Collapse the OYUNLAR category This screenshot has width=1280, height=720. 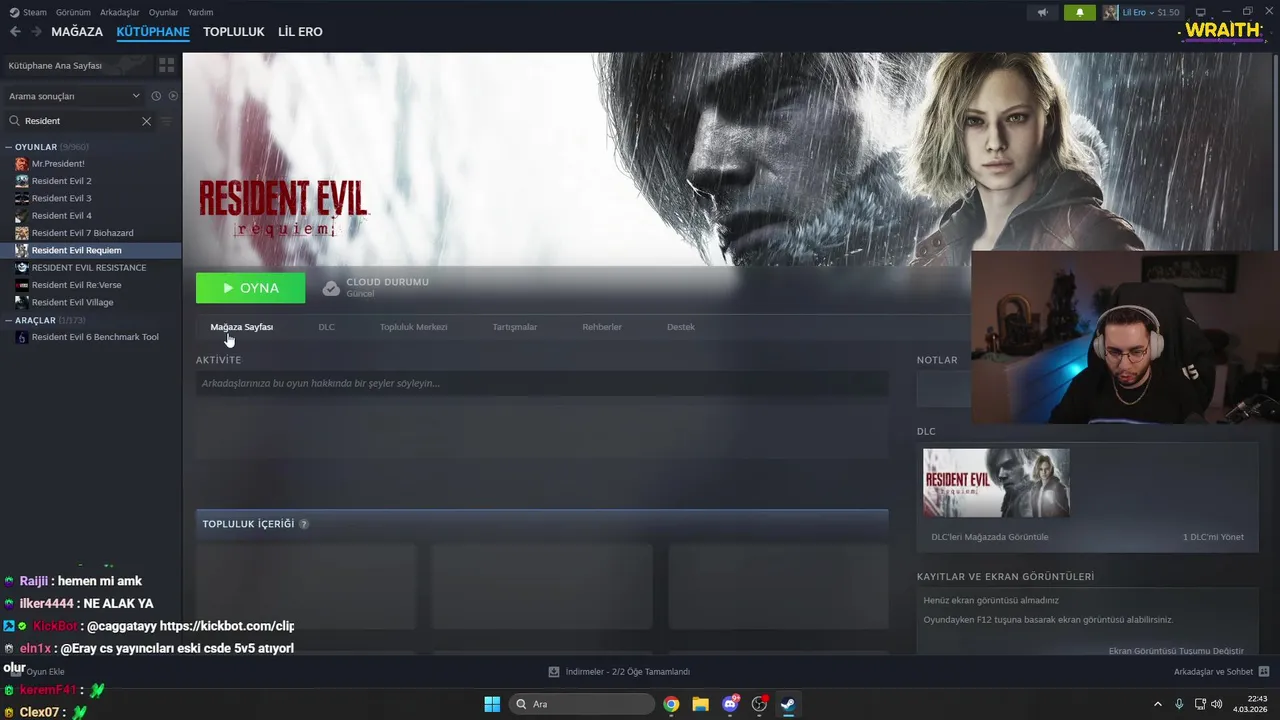[x=9, y=147]
